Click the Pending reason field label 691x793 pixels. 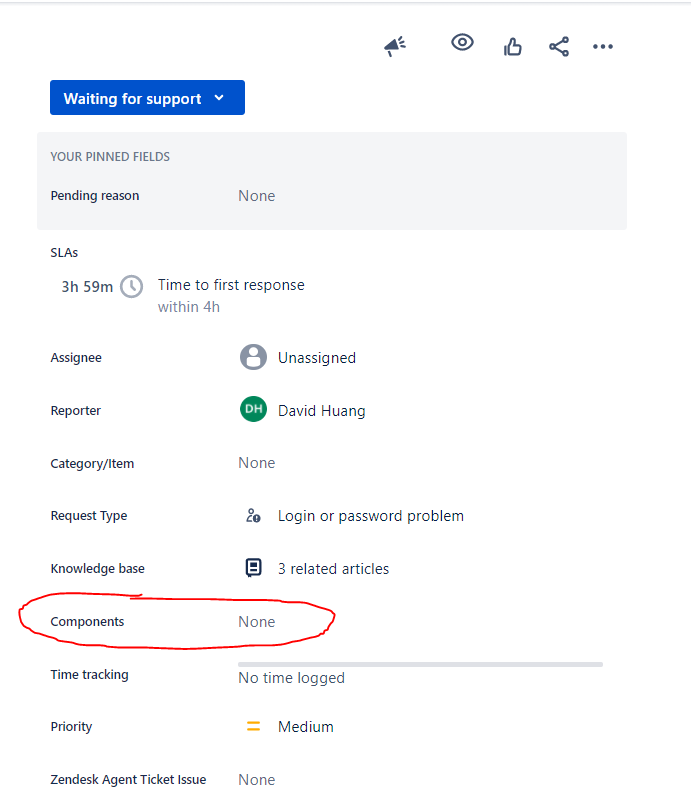[x=95, y=196]
